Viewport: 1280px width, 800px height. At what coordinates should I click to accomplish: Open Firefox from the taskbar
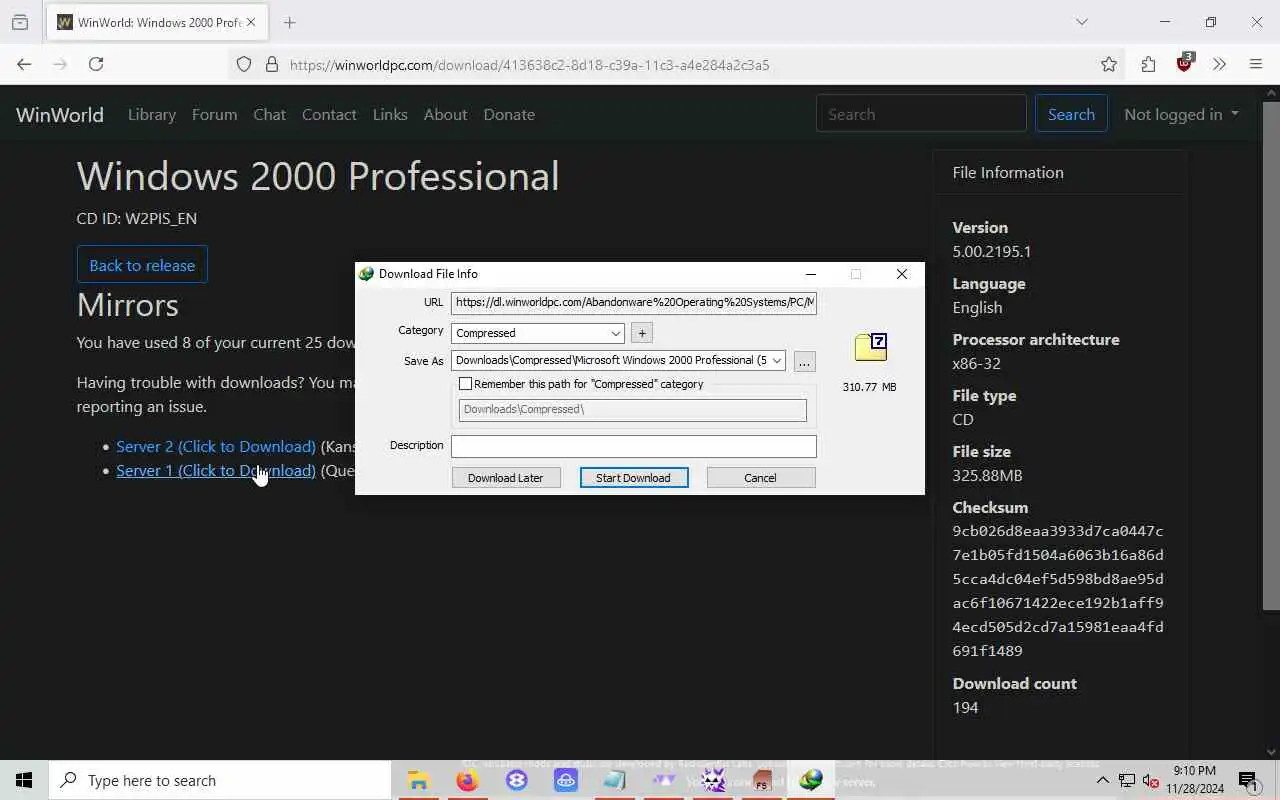pyautogui.click(x=467, y=780)
